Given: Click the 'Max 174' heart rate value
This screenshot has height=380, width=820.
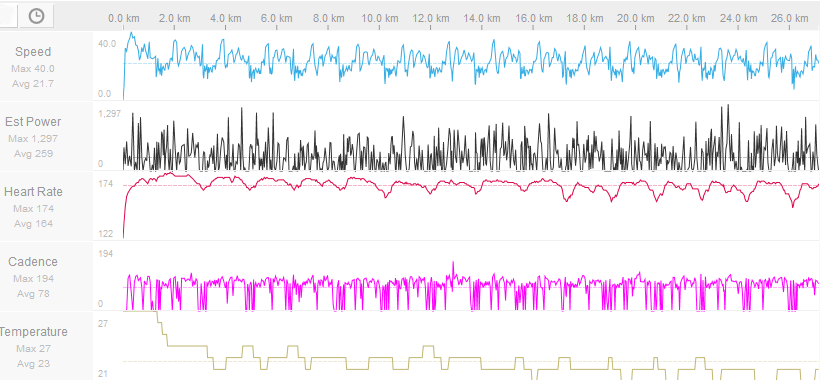Looking at the screenshot, I should tap(33, 209).
